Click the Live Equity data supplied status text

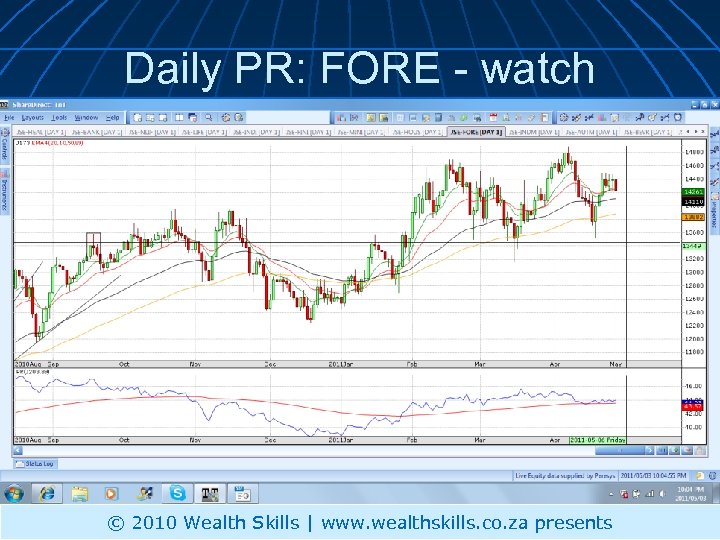click(565, 476)
